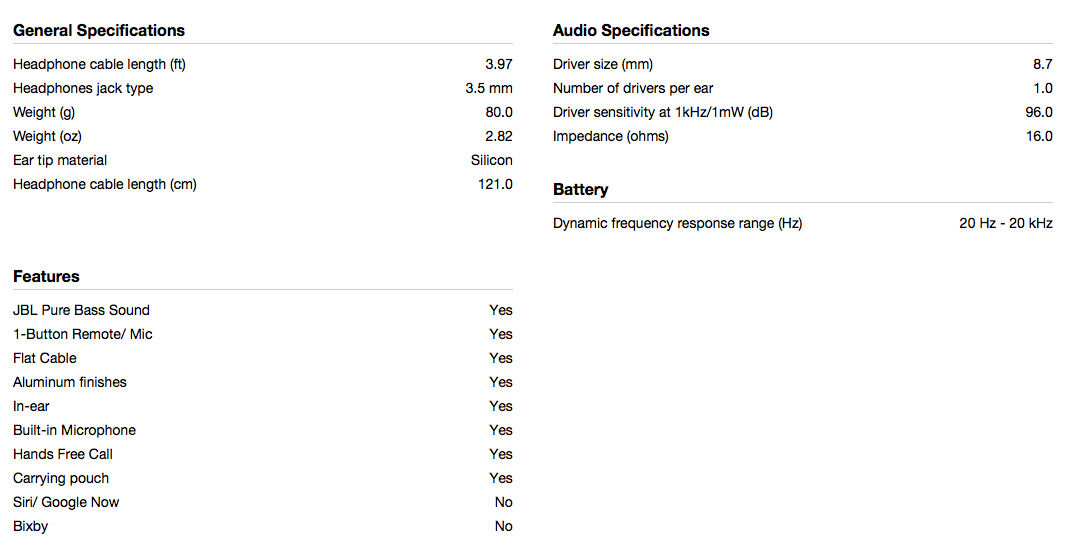Click the 1-Button Remote/ Mic feature

pos(83,334)
